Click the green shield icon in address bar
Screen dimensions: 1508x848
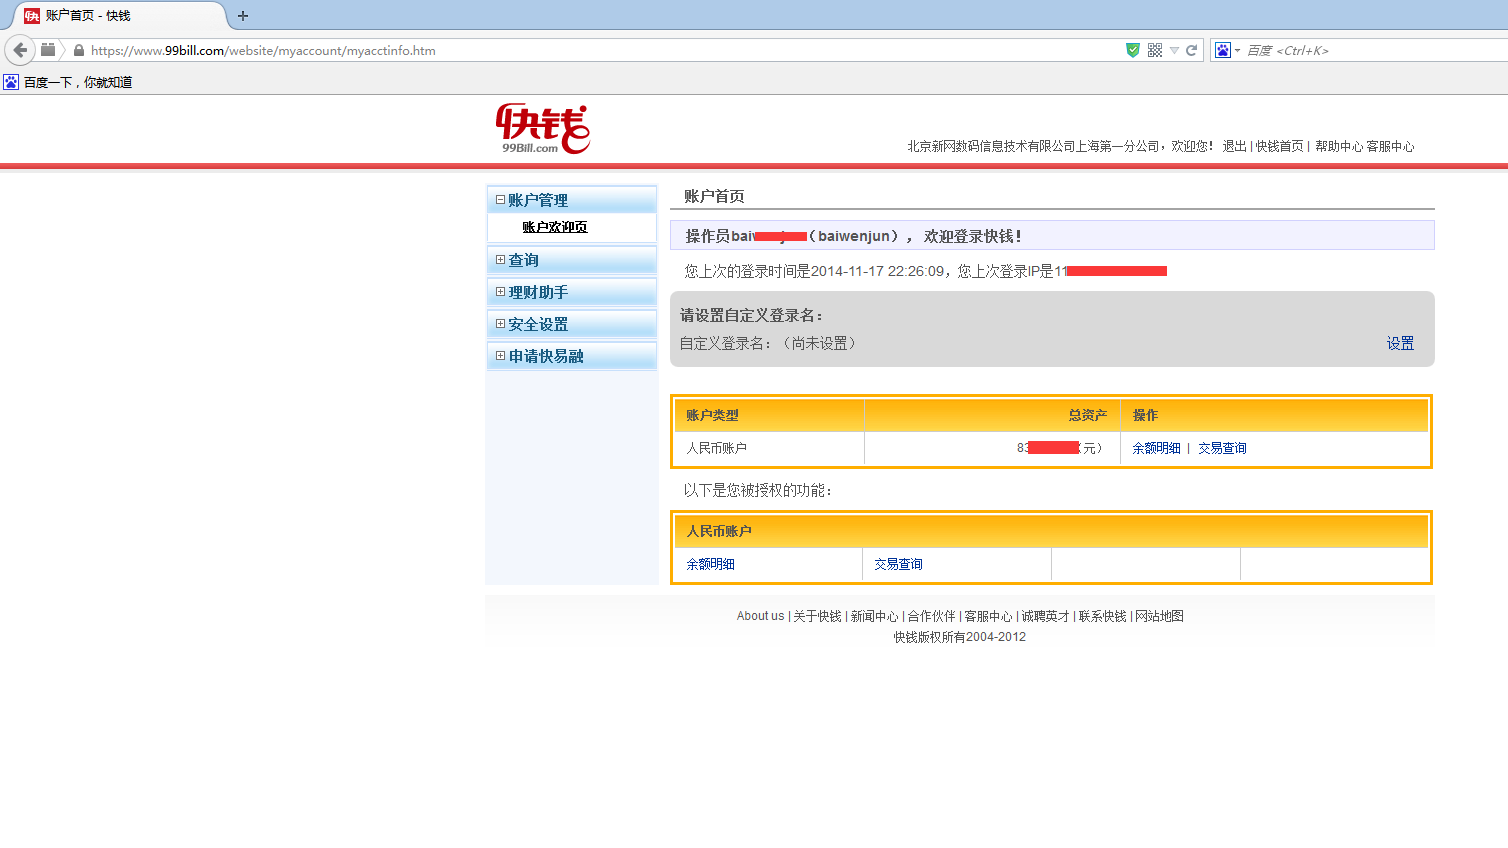point(1133,50)
